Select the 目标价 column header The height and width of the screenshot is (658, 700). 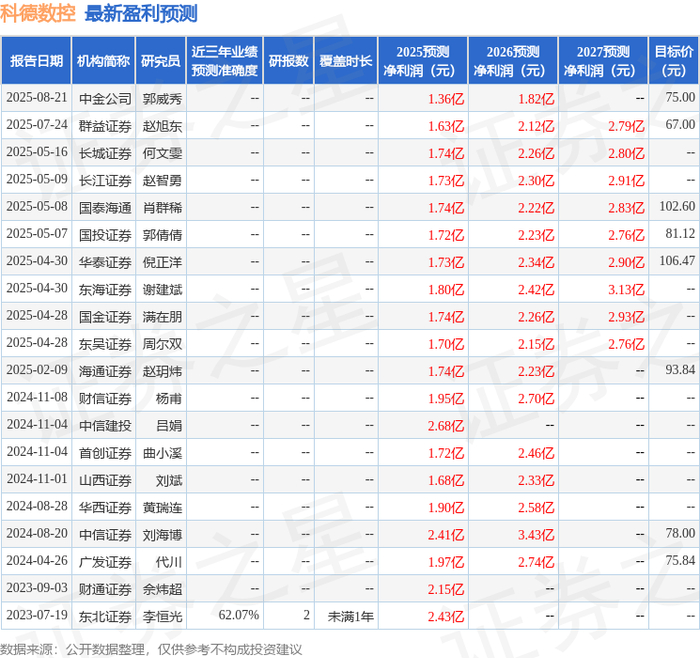point(674,61)
